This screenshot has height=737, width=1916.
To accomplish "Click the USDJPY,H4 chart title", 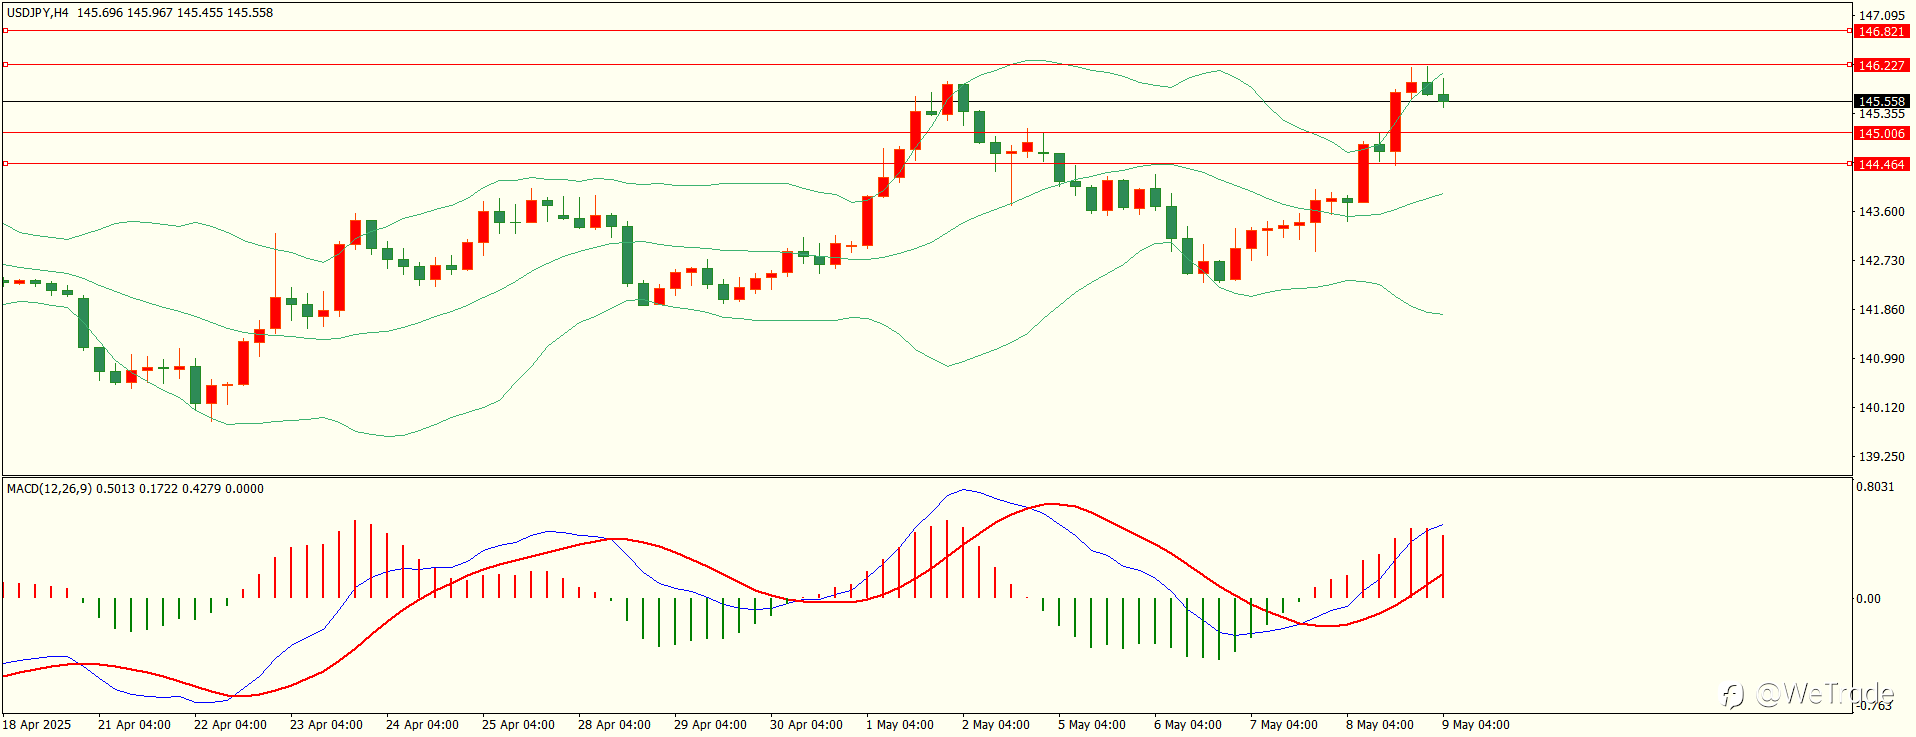I will pyautogui.click(x=38, y=13).
